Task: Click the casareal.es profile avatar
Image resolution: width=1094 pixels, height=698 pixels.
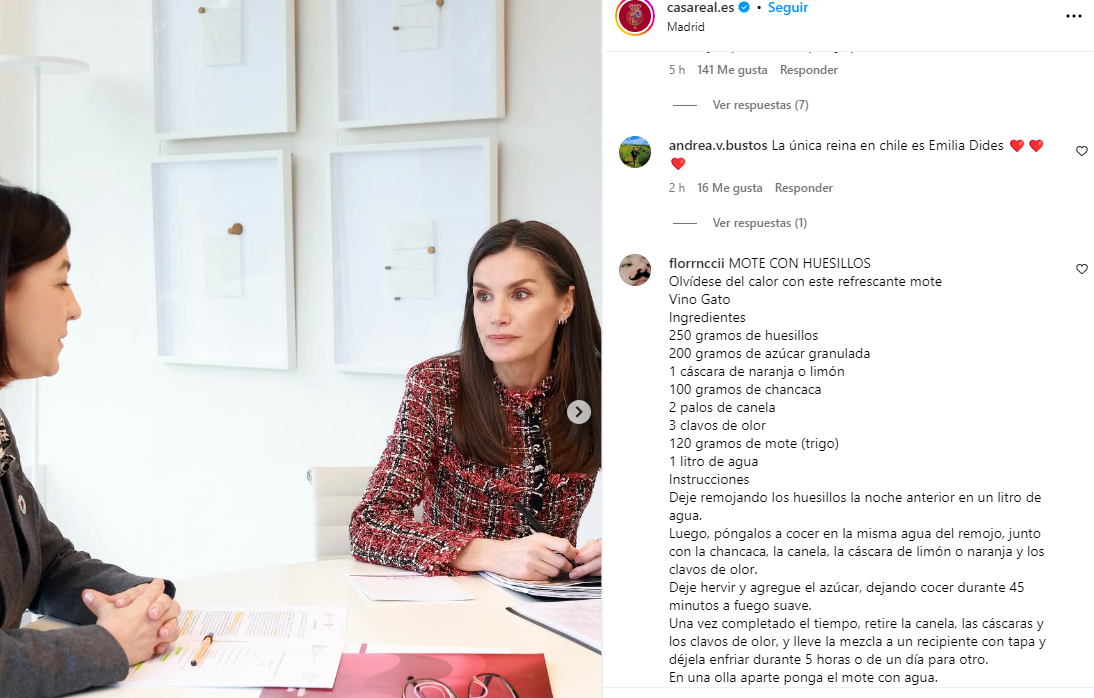Action: pos(635,15)
